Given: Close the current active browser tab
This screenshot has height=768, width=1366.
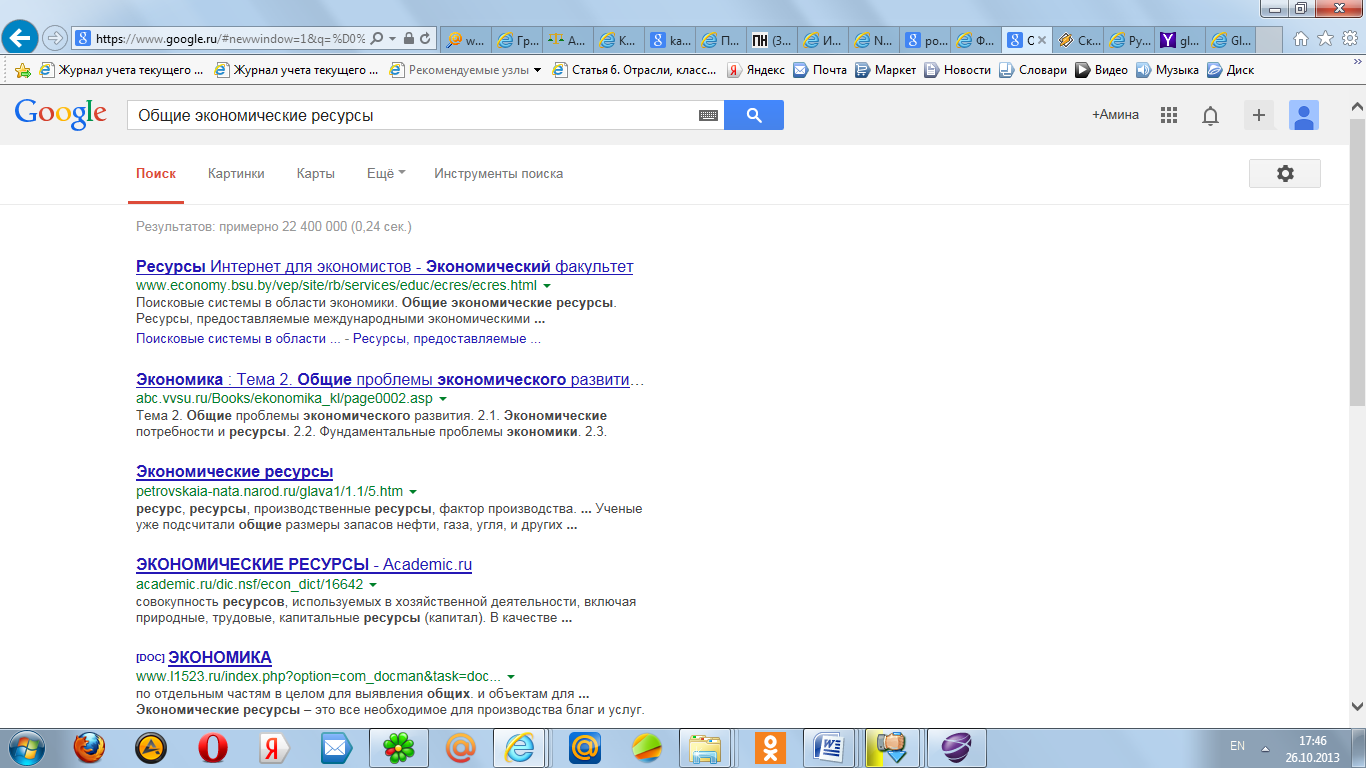Looking at the screenshot, I should 1041,40.
